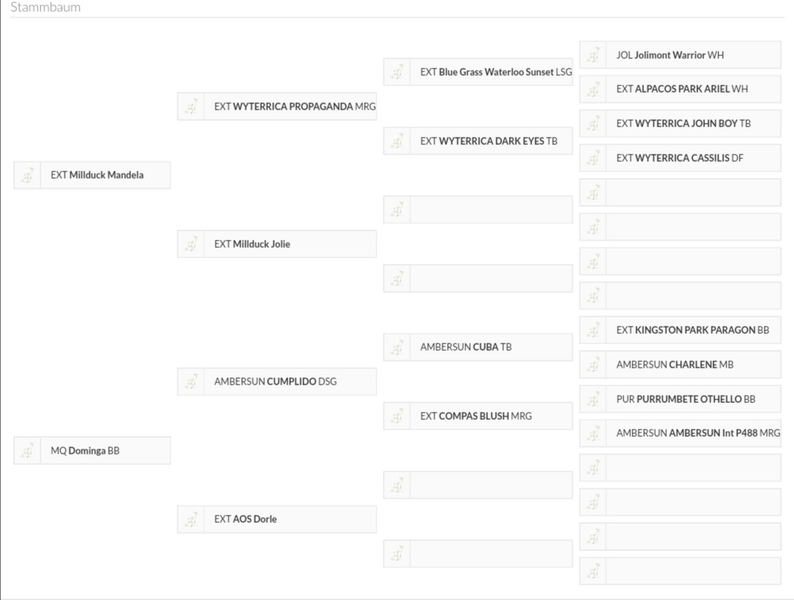Click the icon beside PURRUMBETE OTHELLO
The image size is (794, 600).
(593, 399)
